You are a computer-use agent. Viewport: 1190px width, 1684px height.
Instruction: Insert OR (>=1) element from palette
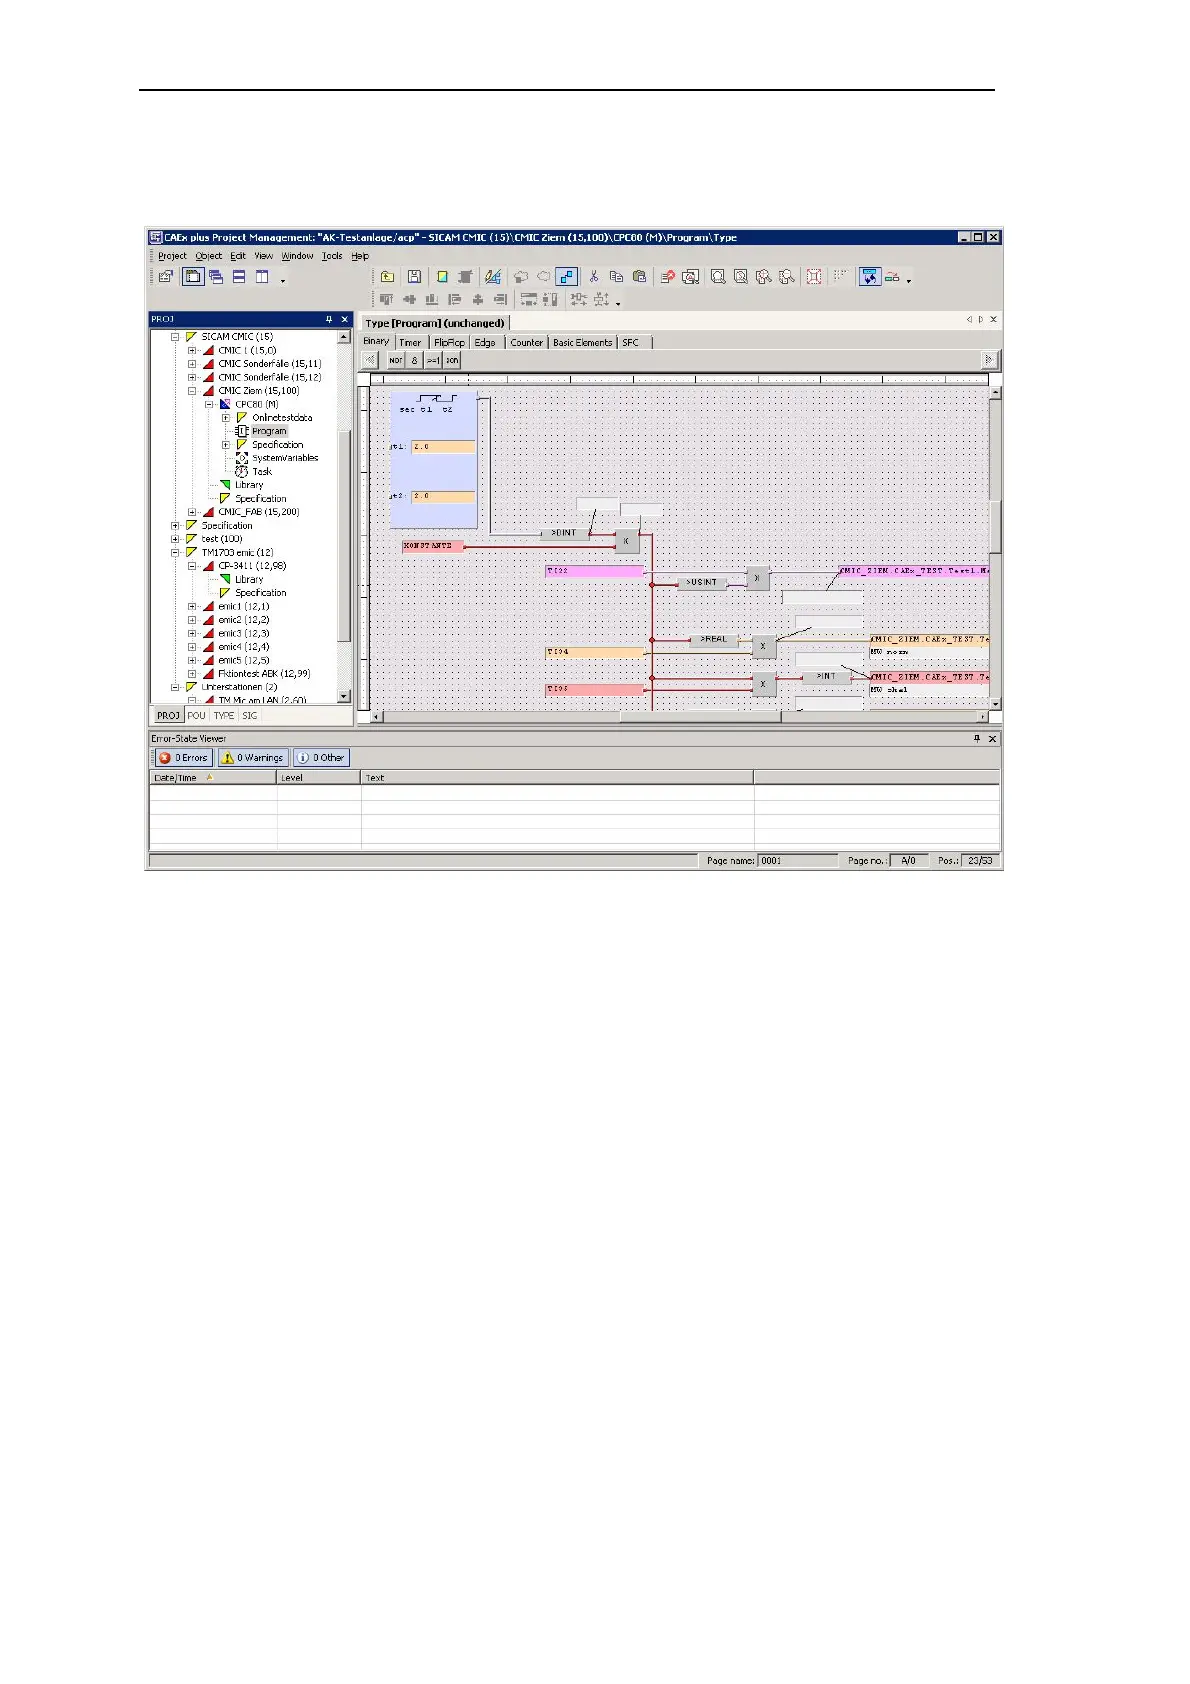433,360
